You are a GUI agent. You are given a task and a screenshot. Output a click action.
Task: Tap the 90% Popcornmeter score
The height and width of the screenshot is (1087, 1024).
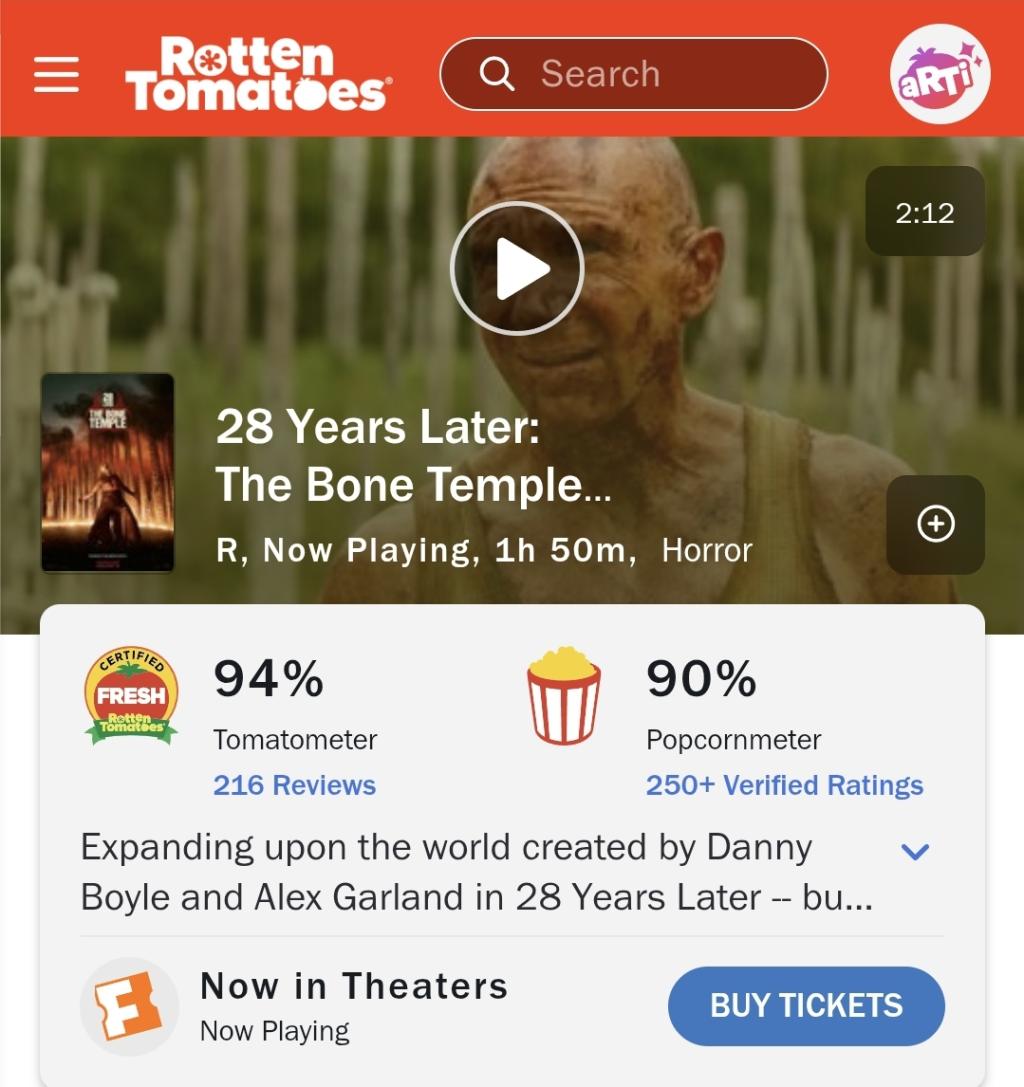(x=701, y=677)
